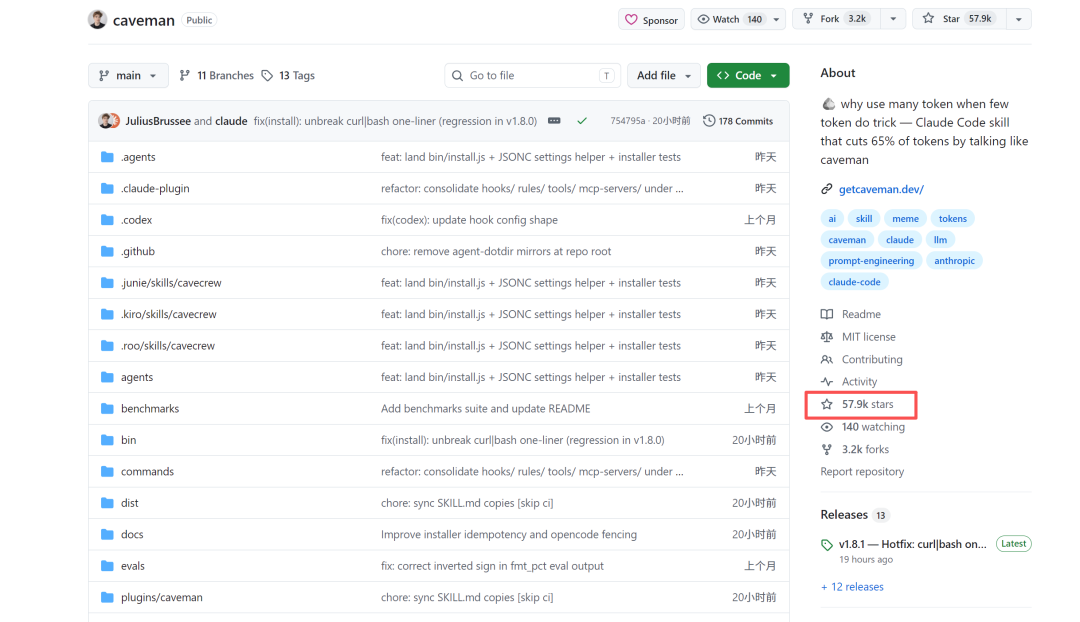Open the .codex hook config commit message
Image resolution: width=1080 pixels, height=622 pixels.
(469, 220)
